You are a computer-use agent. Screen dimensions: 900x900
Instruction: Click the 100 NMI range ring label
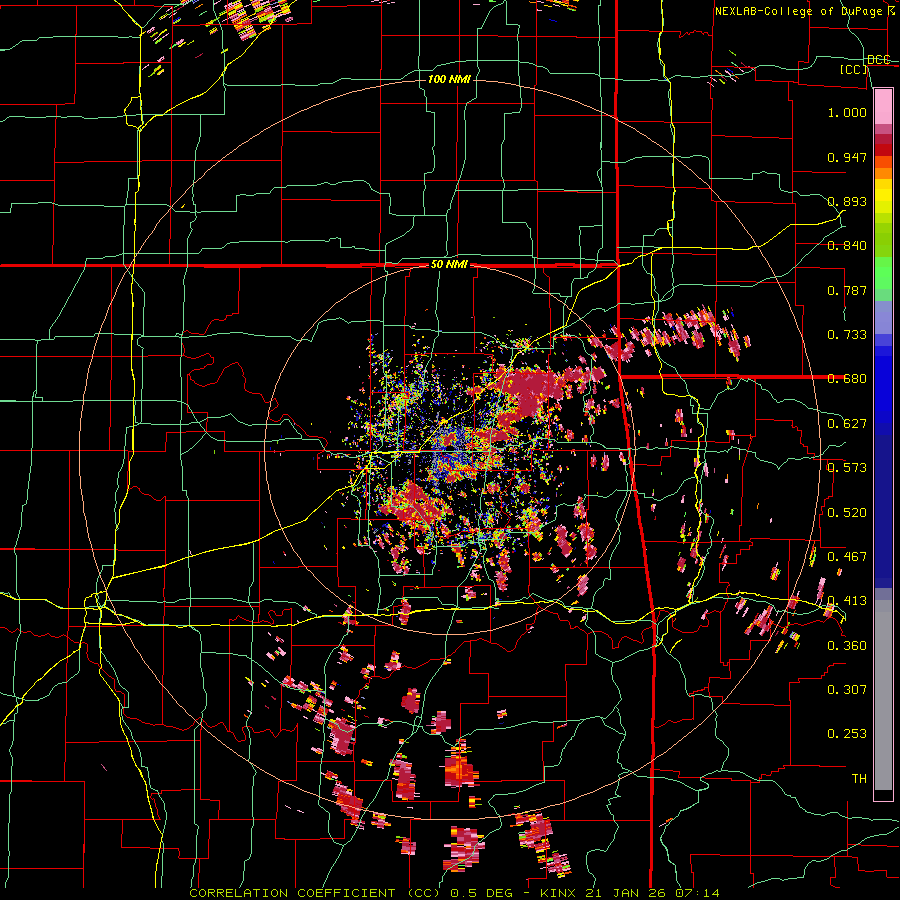pyautogui.click(x=449, y=79)
